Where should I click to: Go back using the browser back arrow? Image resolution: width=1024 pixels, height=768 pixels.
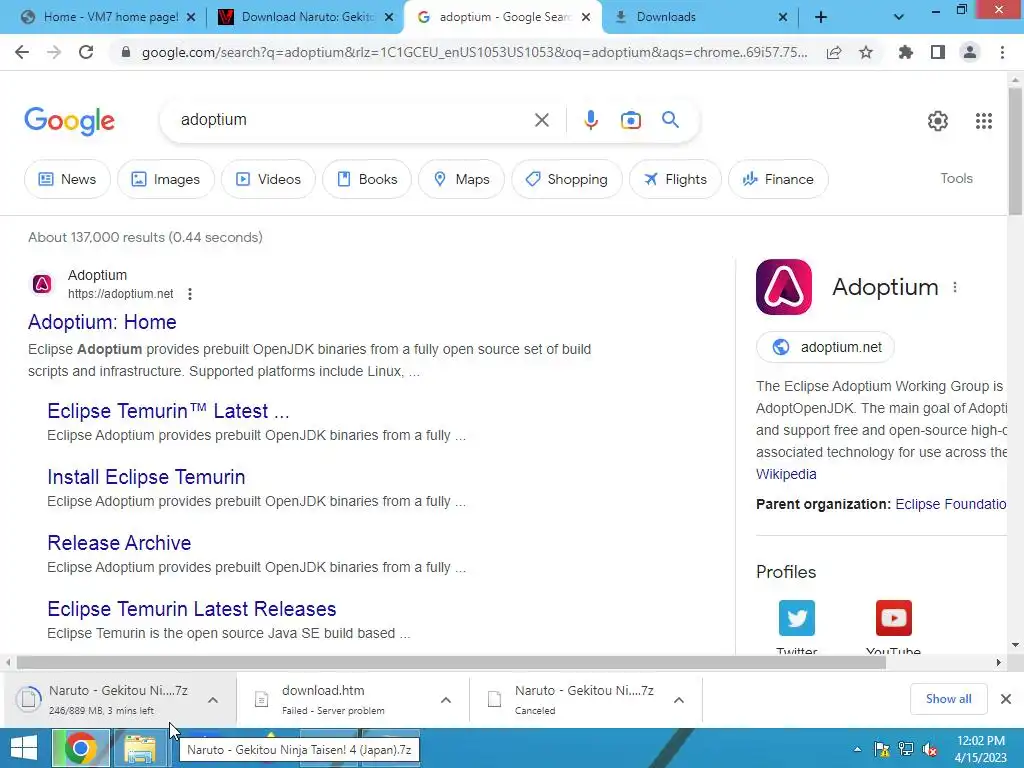pos(22,52)
